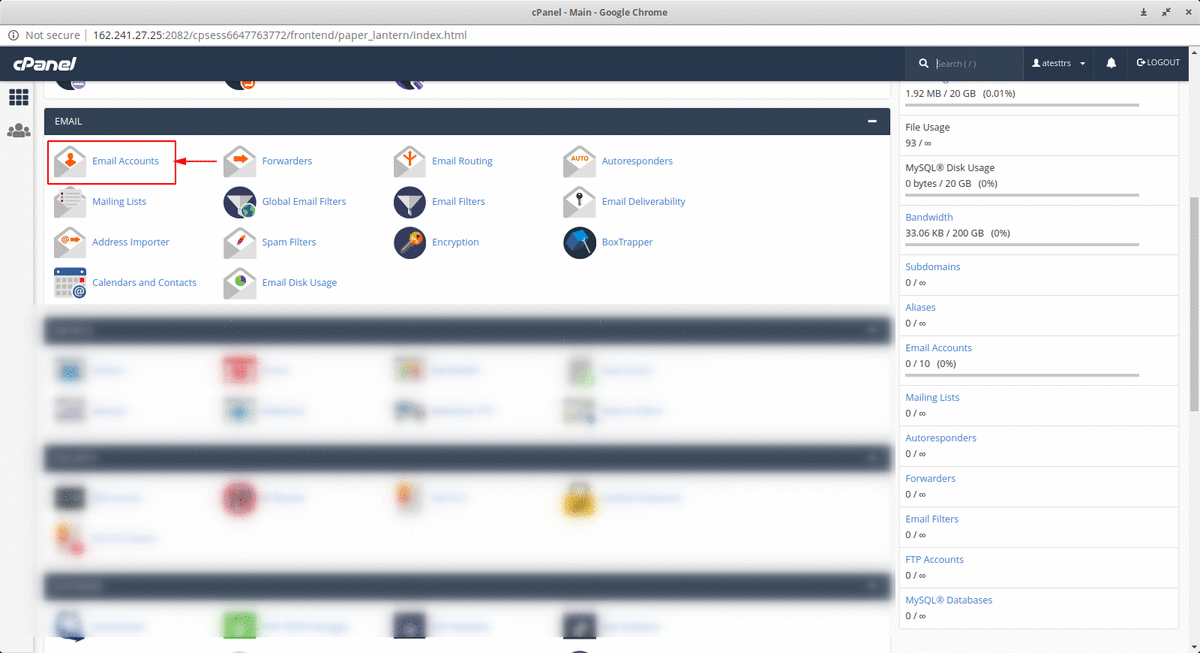
Task: Click the Spam Filters envelope icon
Action: tap(240, 242)
